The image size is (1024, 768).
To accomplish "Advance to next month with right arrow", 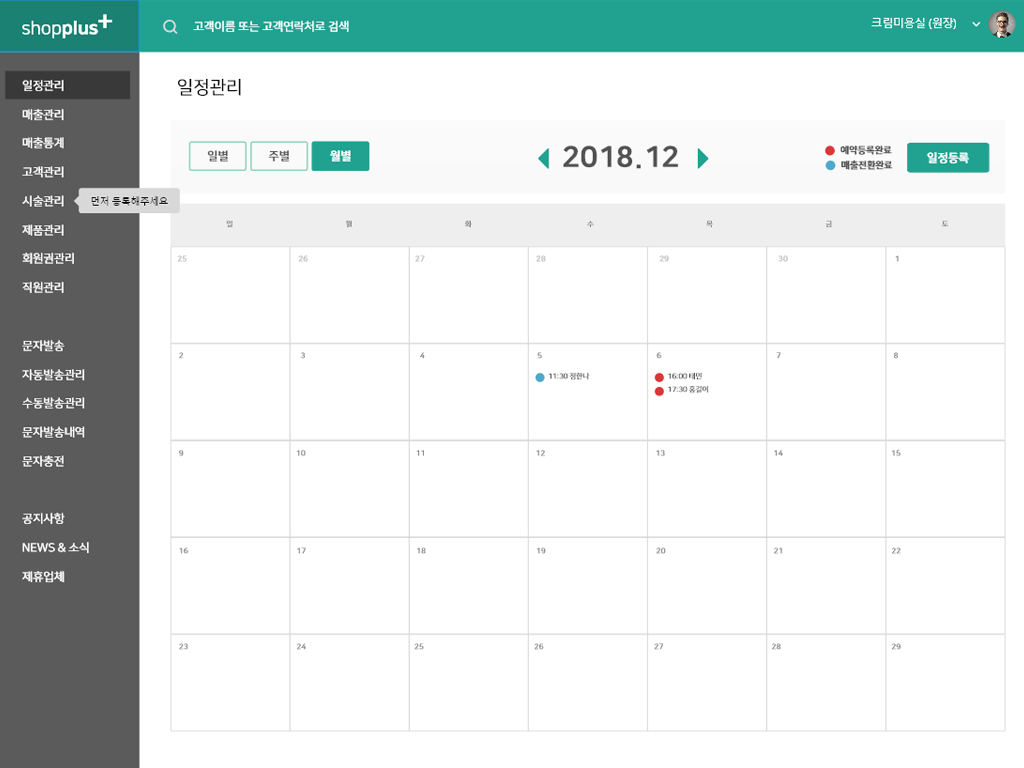I will (x=703, y=158).
